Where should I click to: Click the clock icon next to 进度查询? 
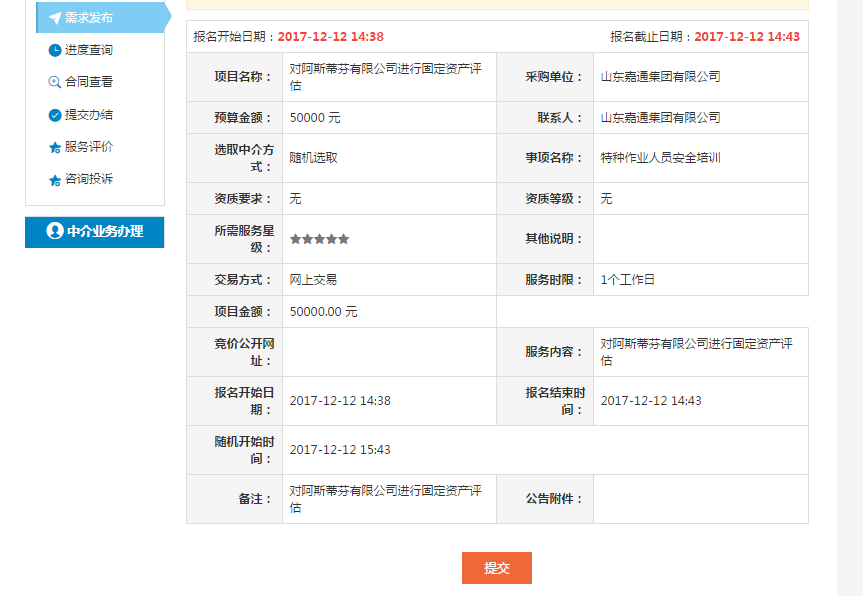54,50
